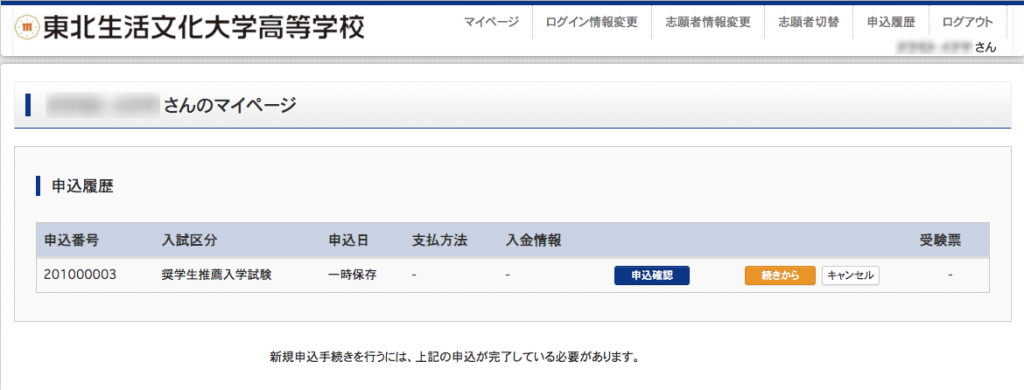Screen dimensions: 1024x390
Task: Click the 申込日 column header
Action: pos(349,240)
